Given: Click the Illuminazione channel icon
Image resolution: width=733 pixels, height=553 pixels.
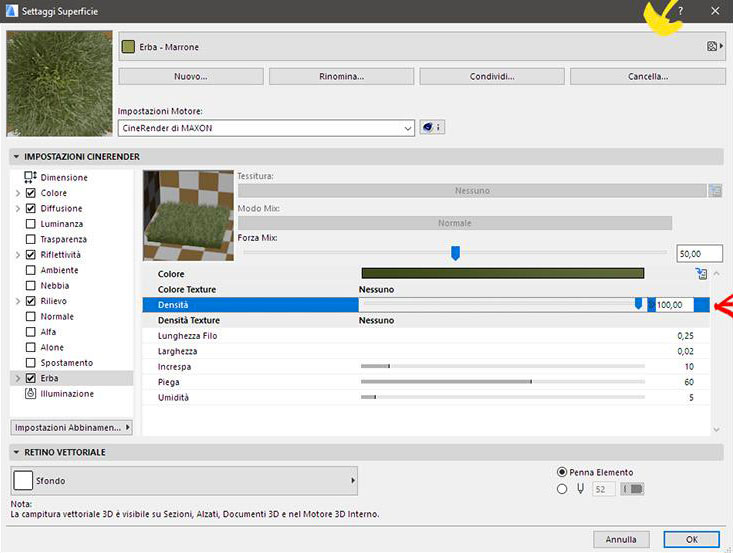Looking at the screenshot, I should point(30,394).
